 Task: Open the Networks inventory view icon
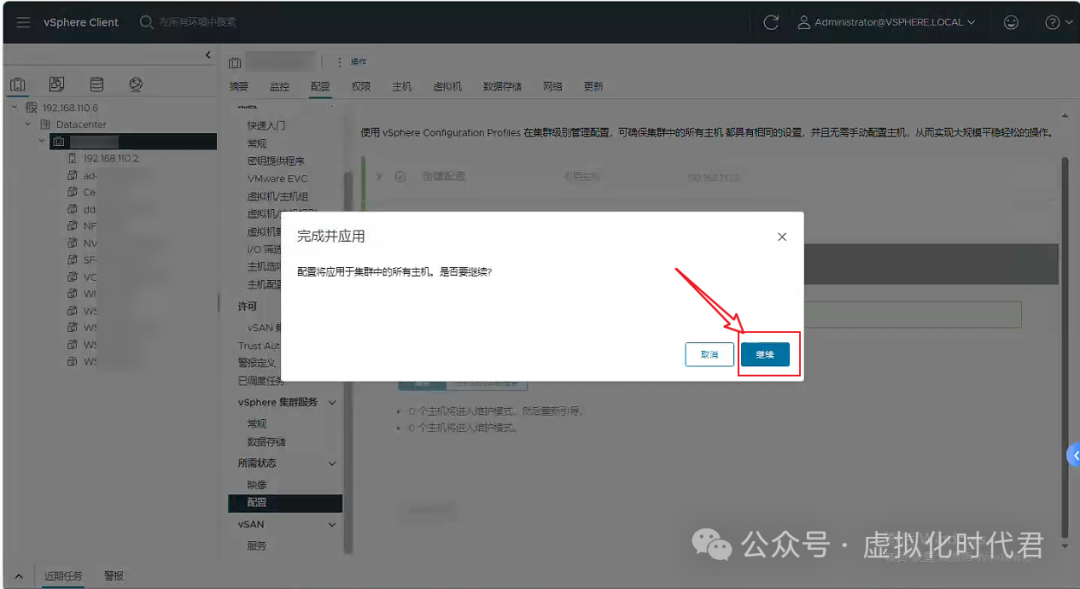(x=135, y=84)
